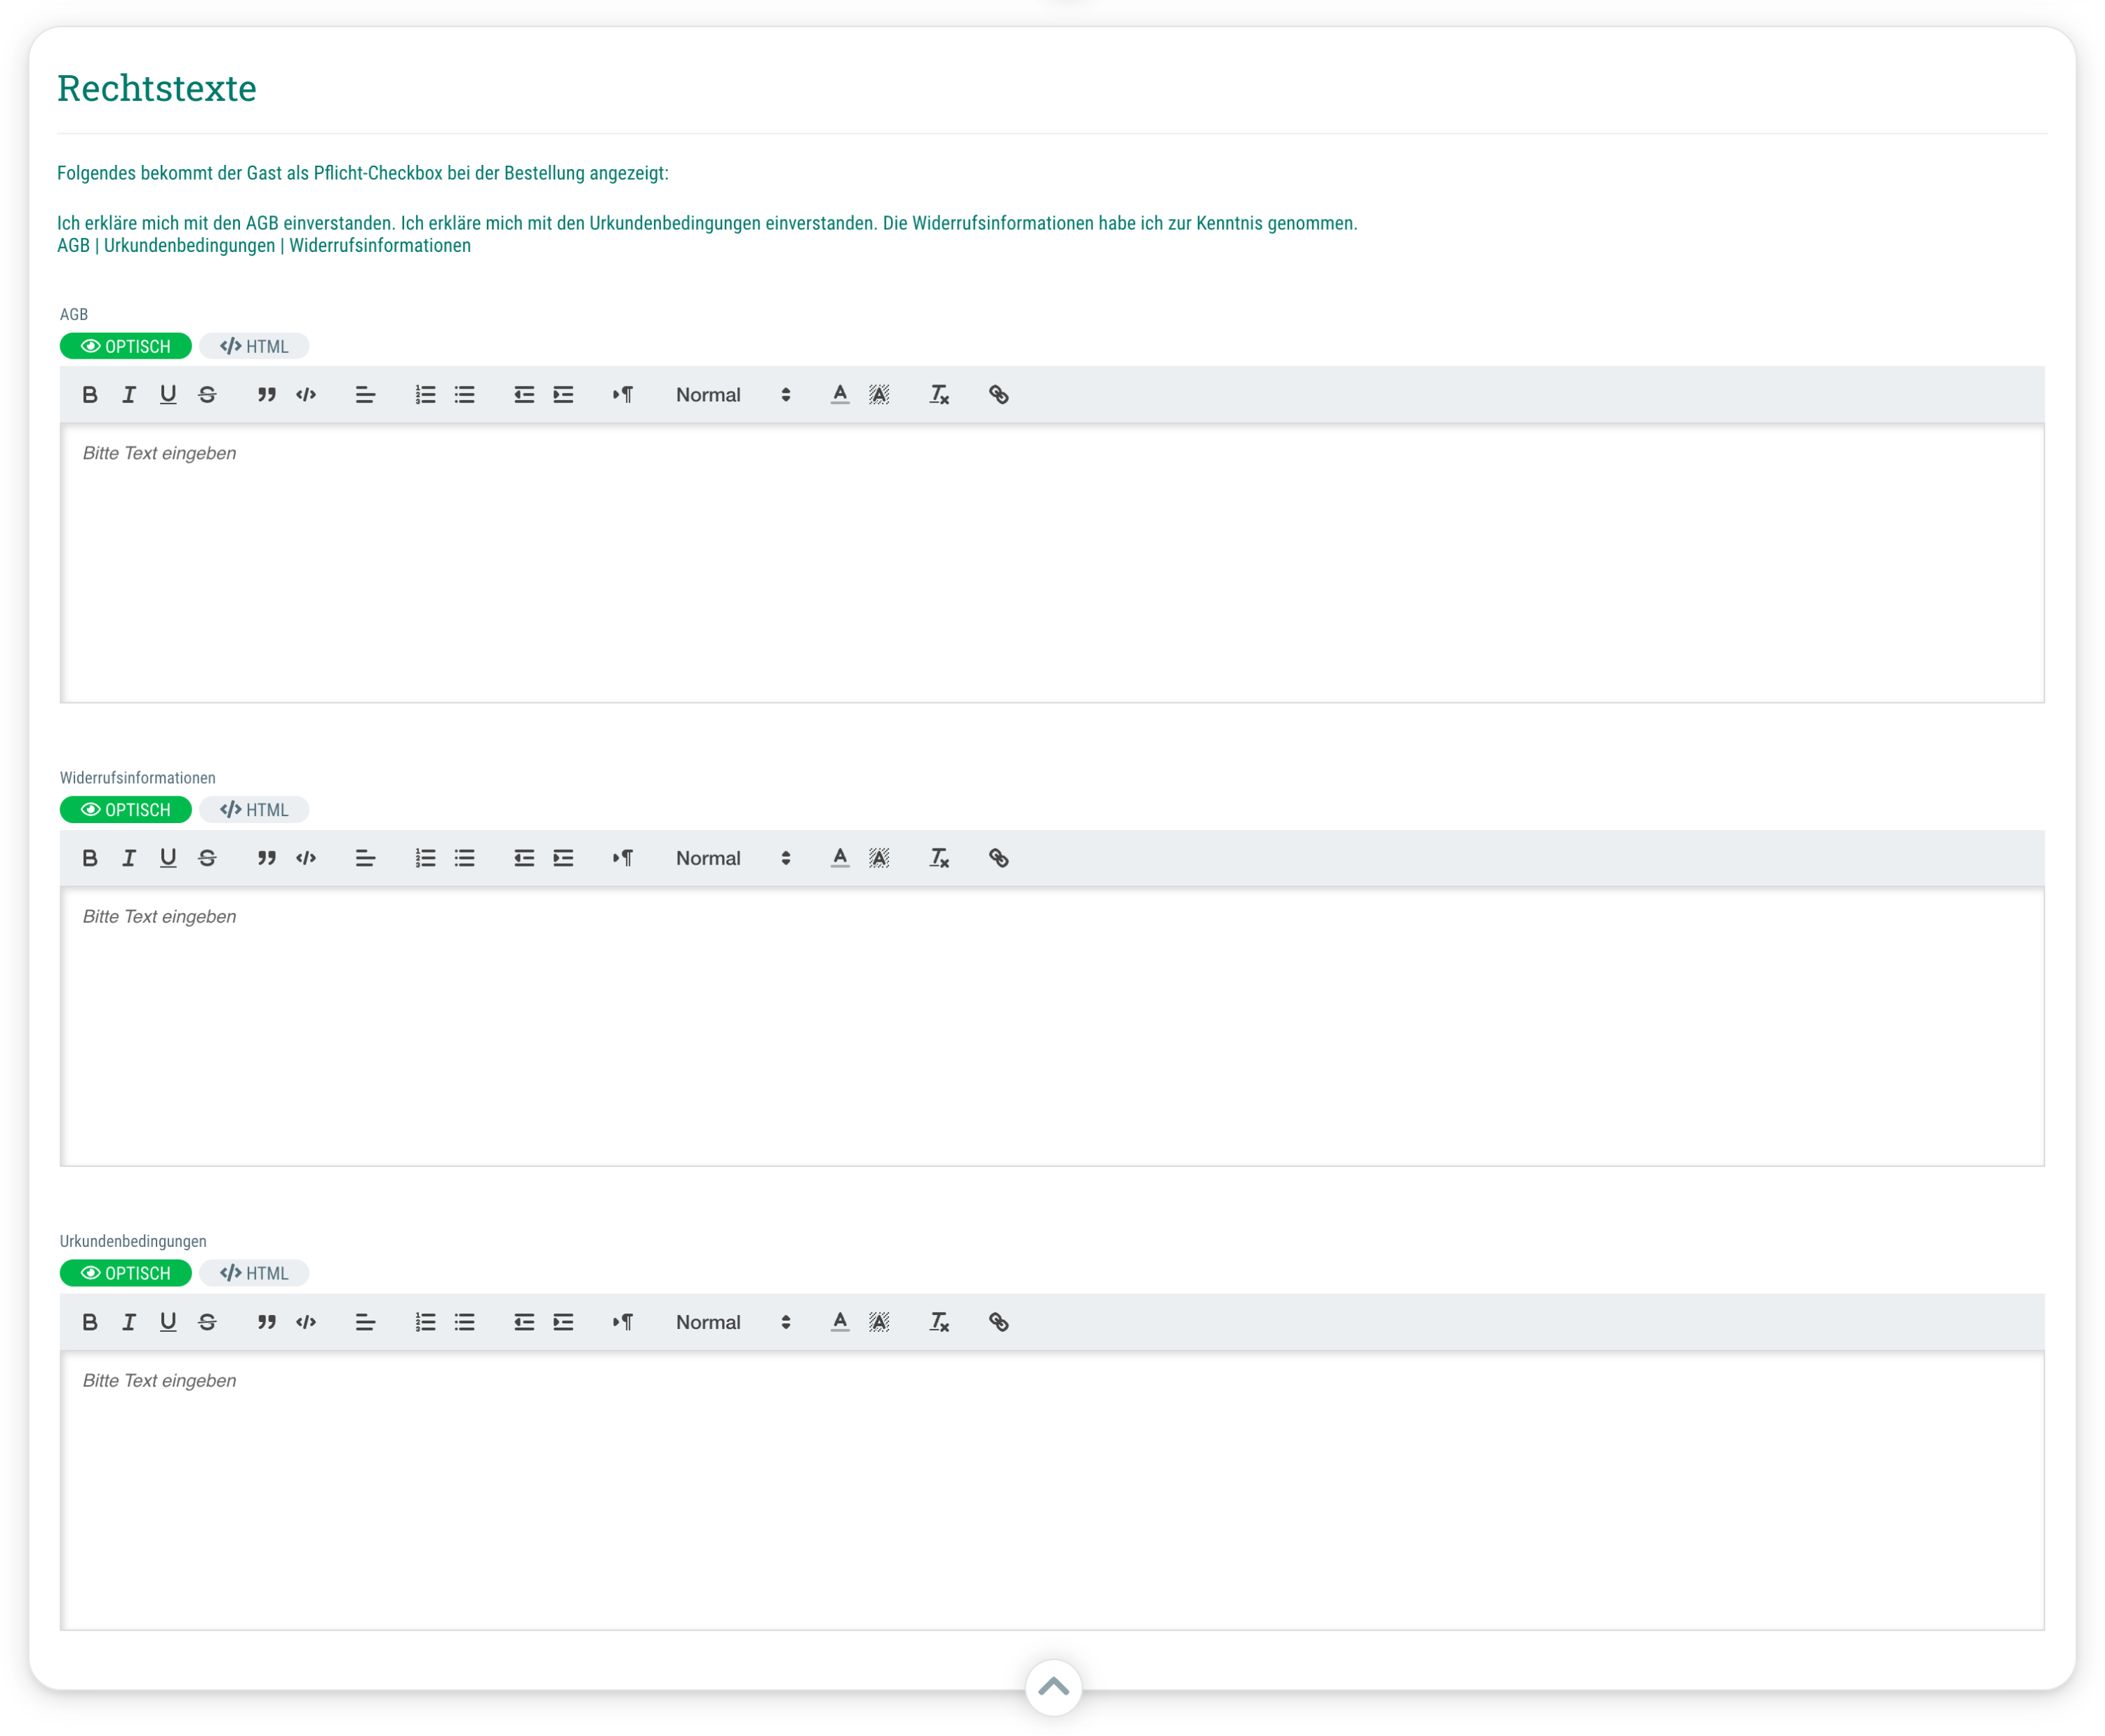Toggle strikethrough in Urkundenbedingungen toolbar
This screenshot has height=1736, width=2105.
click(207, 1322)
